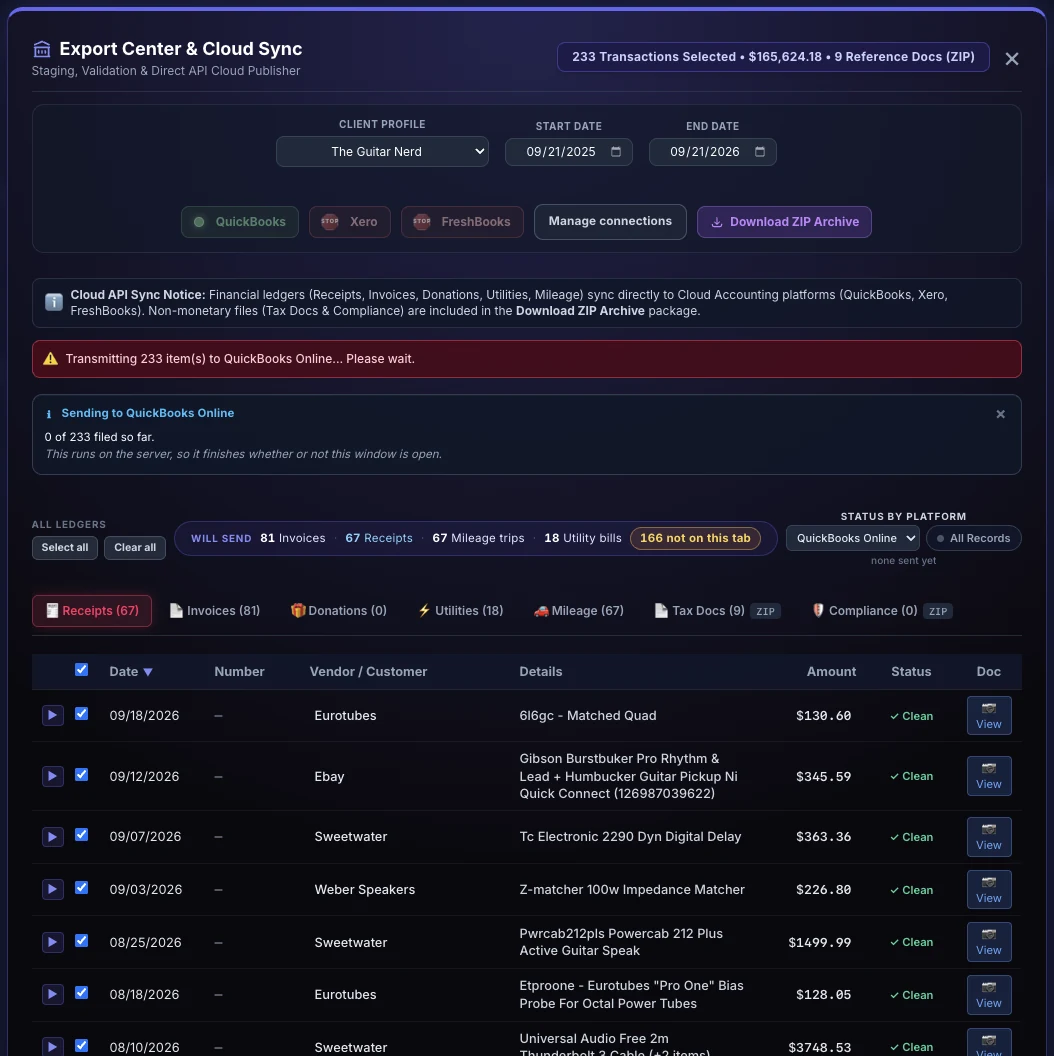This screenshot has height=1056, width=1054.
Task: Open the Start Date calendar picker icon
Action: (616, 152)
